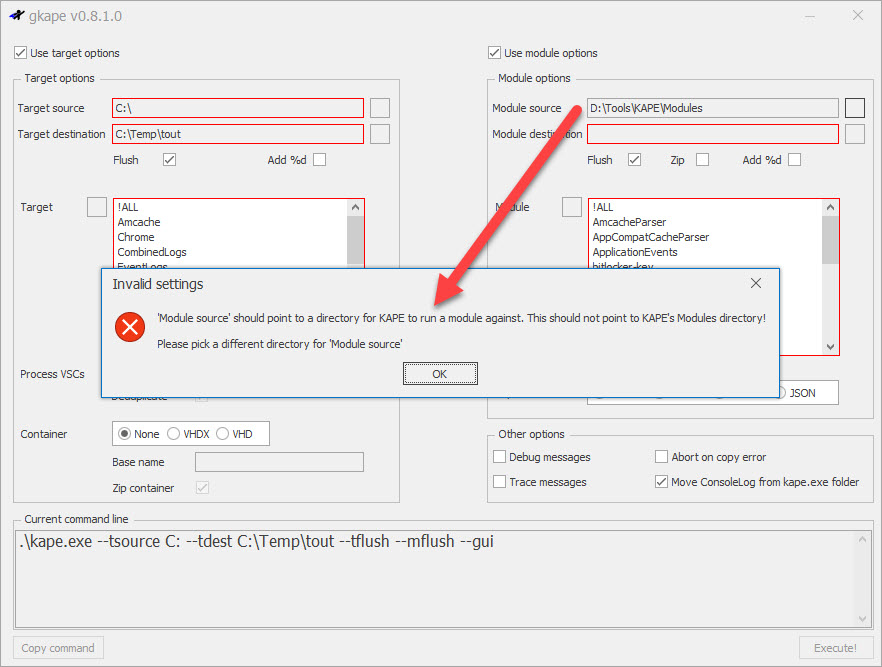Image resolution: width=882 pixels, height=667 pixels.
Task: Click the Execute! button
Action: [x=836, y=648]
